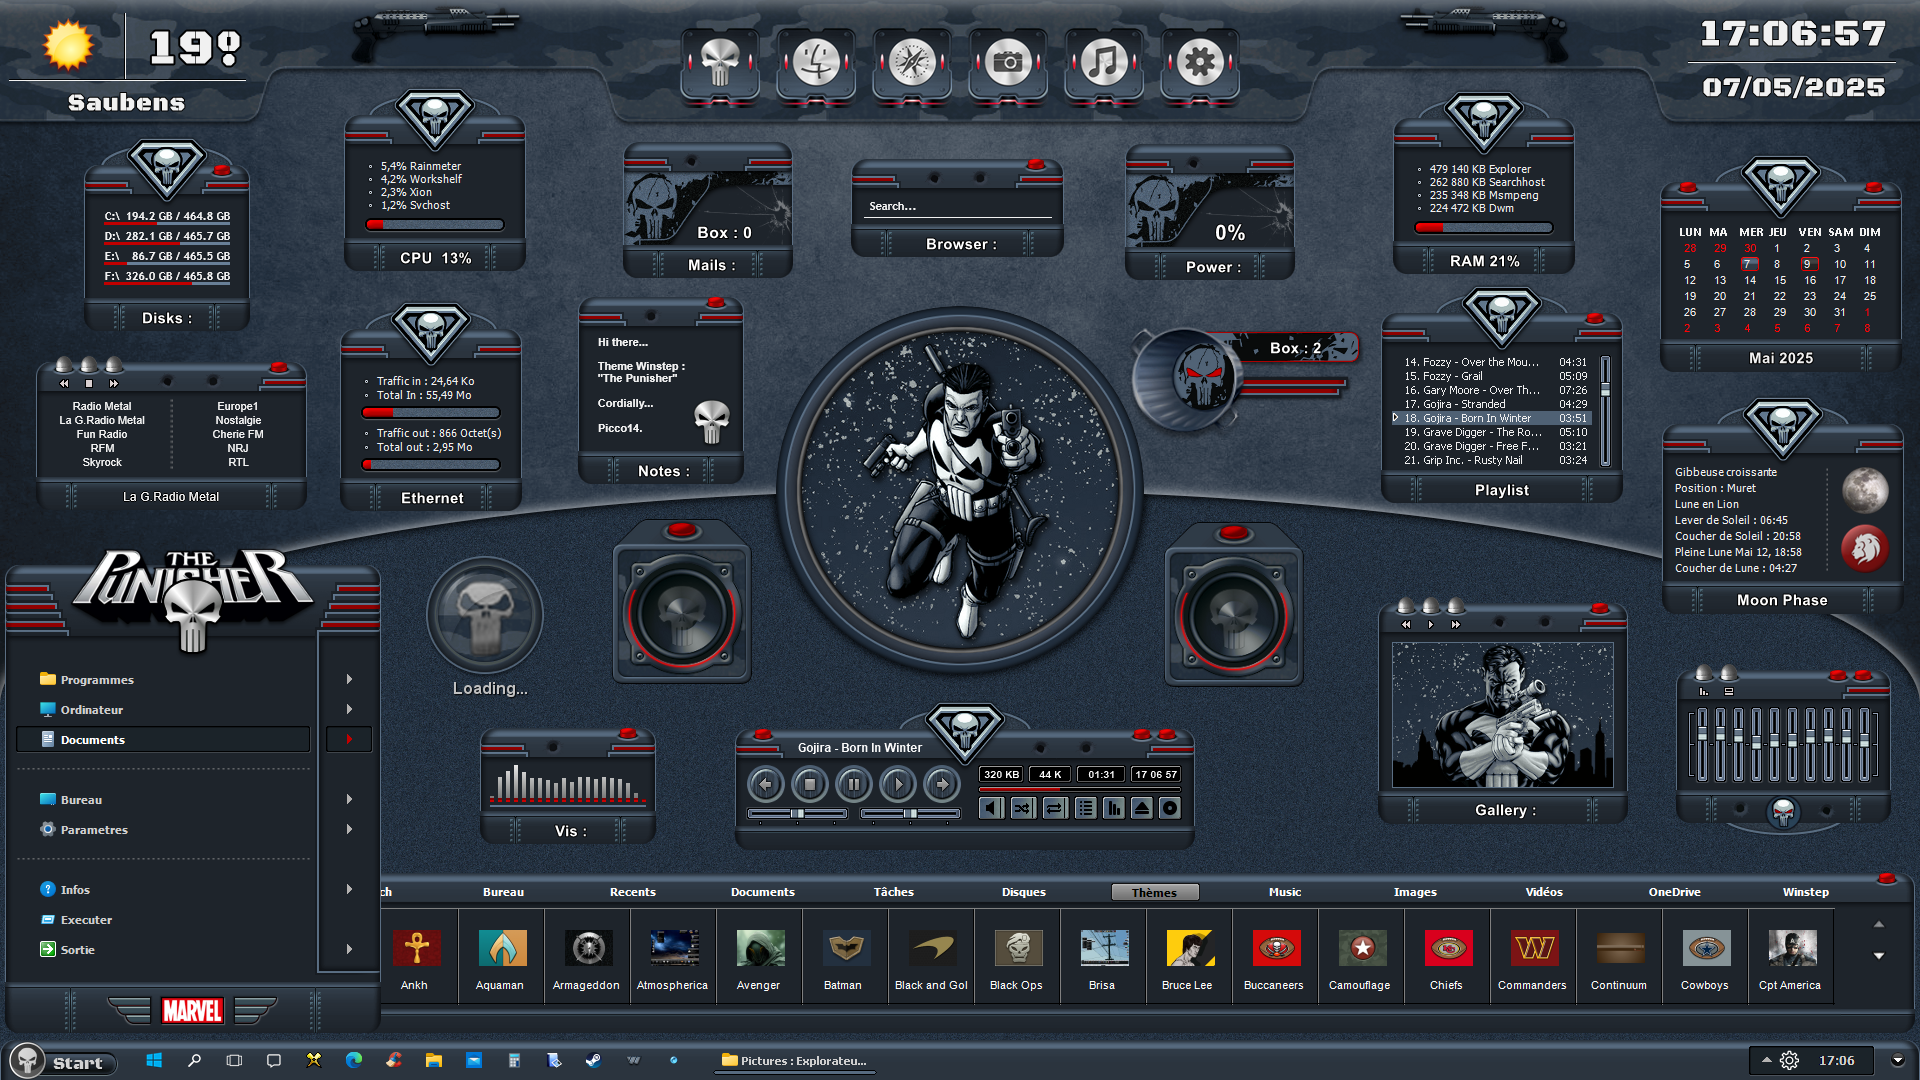Viewport: 1920px width, 1080px height.
Task: Expand Sortie submenu arrow
Action: [349, 949]
